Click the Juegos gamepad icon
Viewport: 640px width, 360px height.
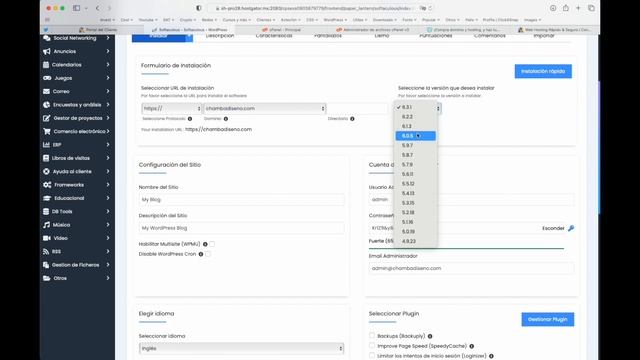click(47, 78)
